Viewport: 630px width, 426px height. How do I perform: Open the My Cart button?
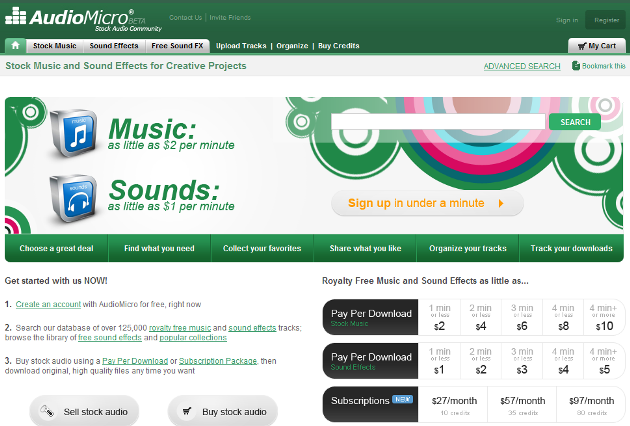pyautogui.click(x=597, y=46)
